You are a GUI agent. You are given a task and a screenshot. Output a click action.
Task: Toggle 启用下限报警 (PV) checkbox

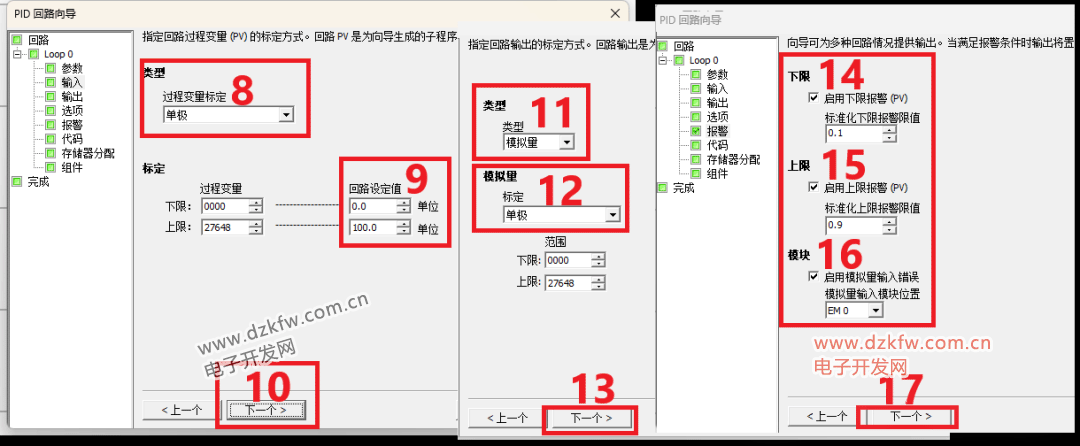[x=815, y=98]
